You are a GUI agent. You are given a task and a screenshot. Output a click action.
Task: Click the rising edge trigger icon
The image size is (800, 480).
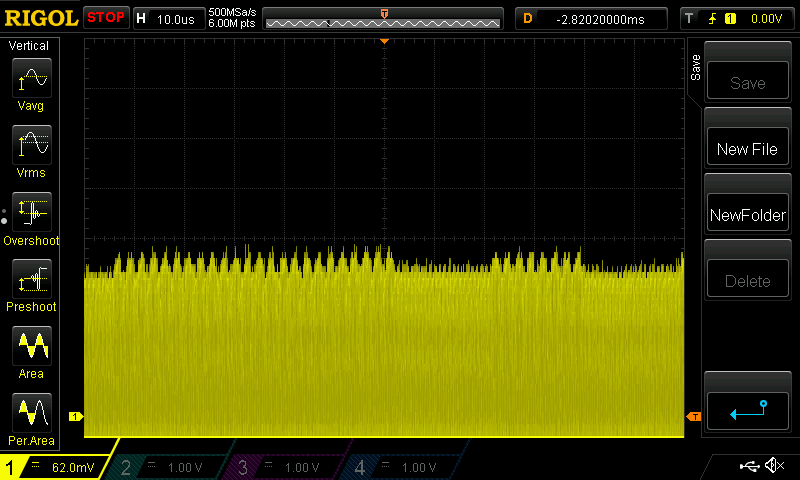(712, 19)
